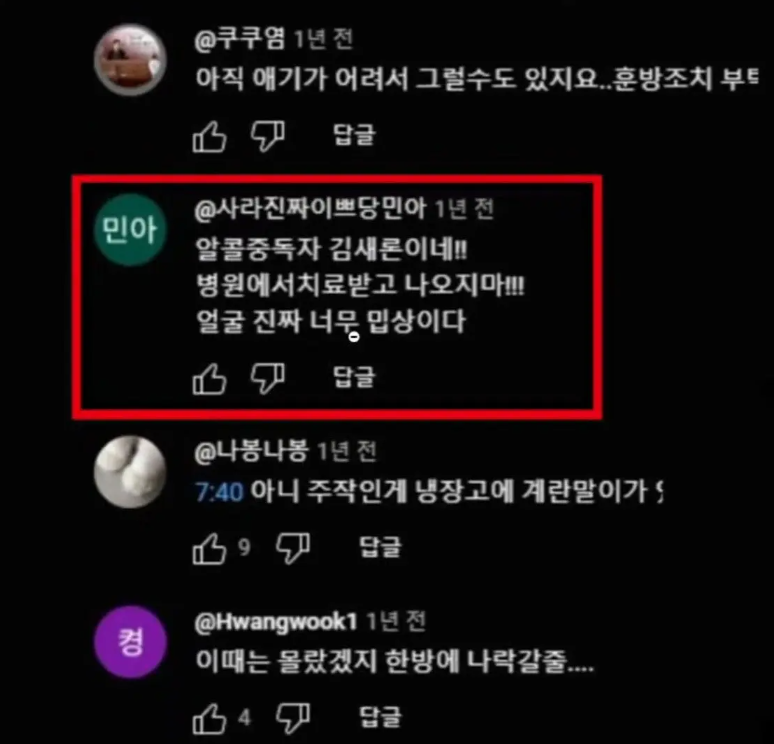Viewport: 774px width, 744px height.
Task: Open the @Hwangwook1 username profile
Action: (275, 622)
